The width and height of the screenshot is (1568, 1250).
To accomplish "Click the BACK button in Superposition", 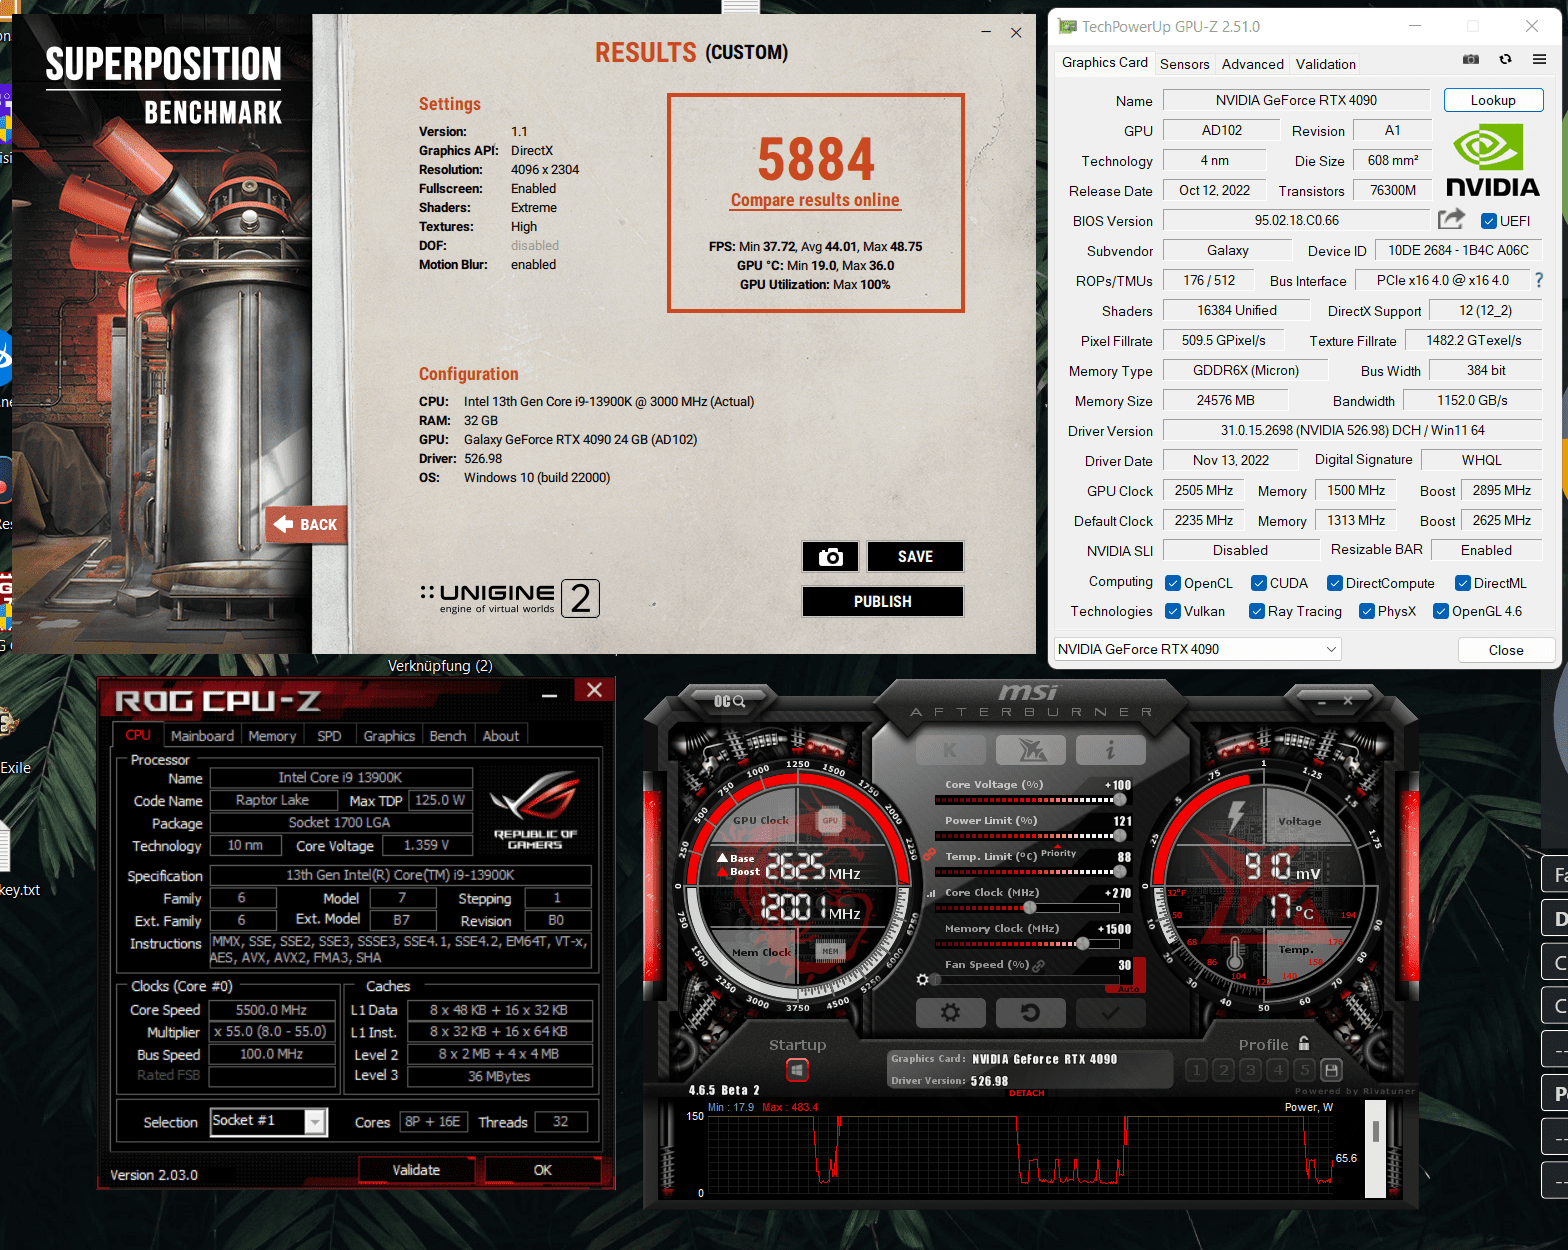I will [307, 524].
